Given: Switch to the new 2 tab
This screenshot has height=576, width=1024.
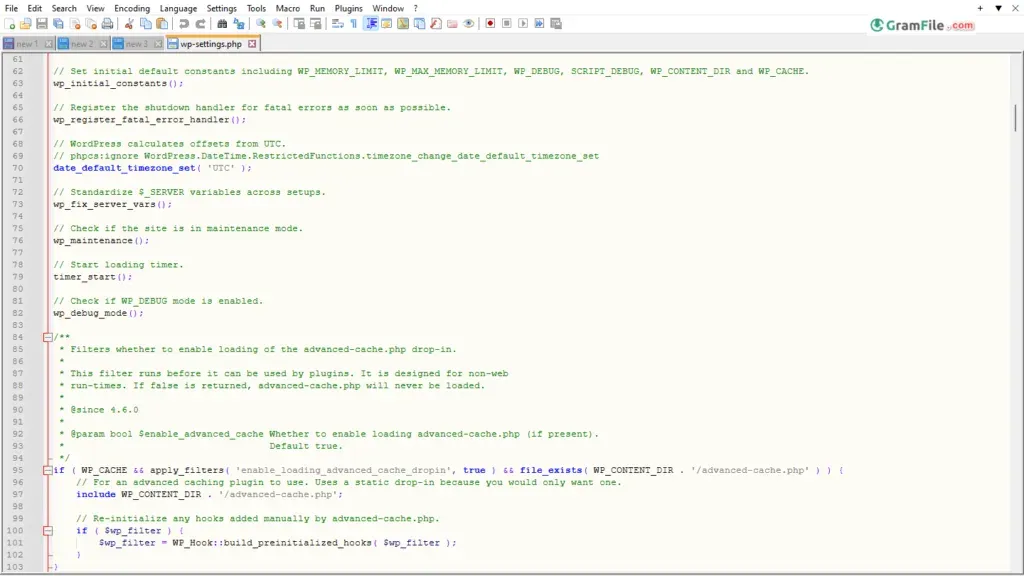Looking at the screenshot, I should coord(82,44).
